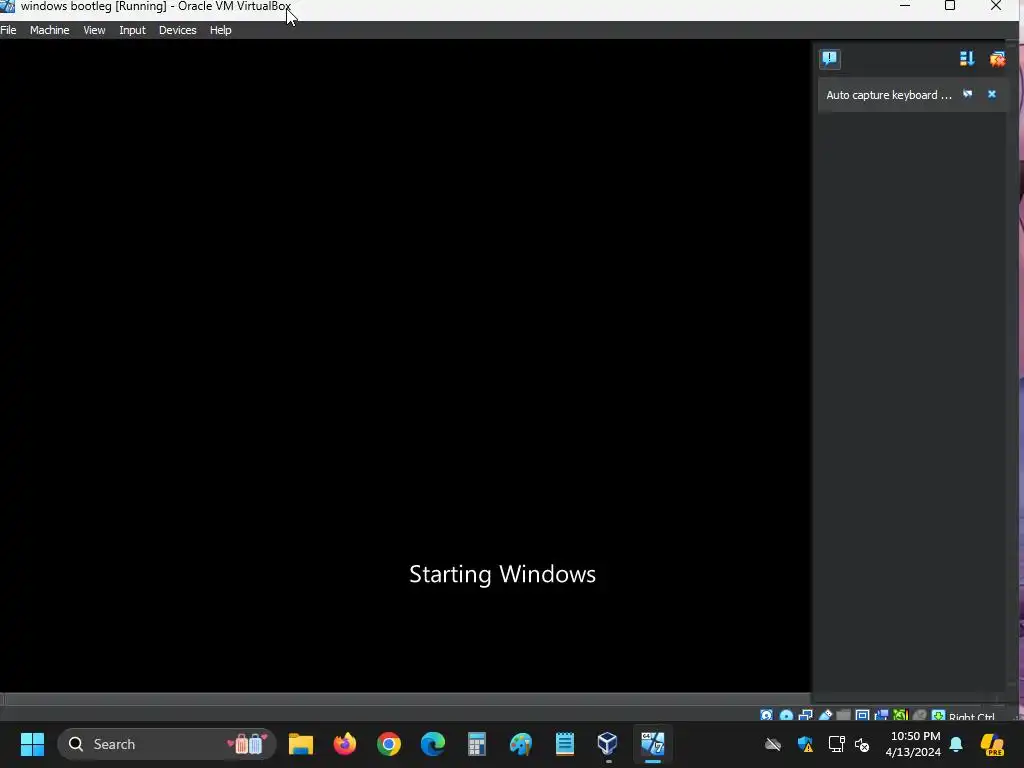Click the running VM taskbar icon
This screenshot has width=1024, height=768.
652,744
